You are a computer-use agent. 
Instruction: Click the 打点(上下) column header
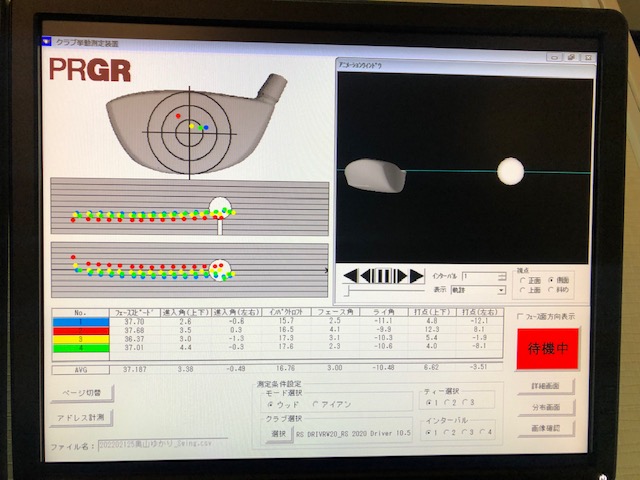click(x=432, y=312)
